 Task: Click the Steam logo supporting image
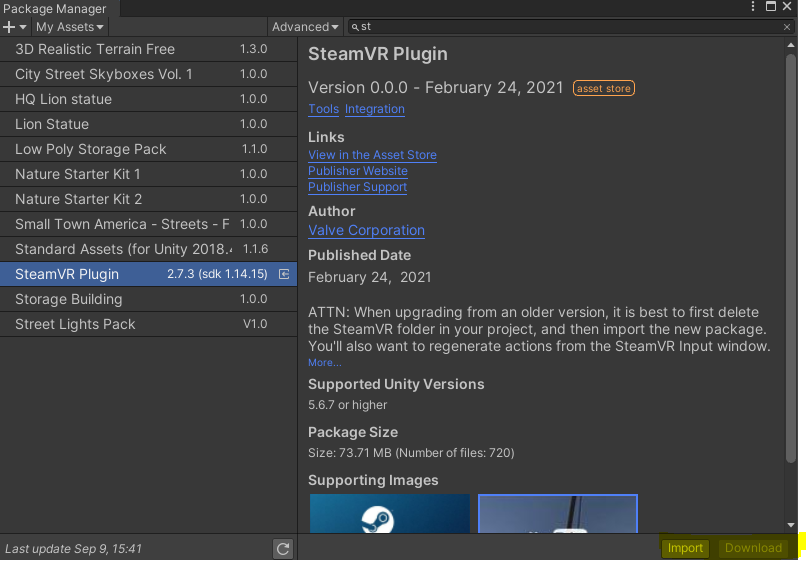390,513
